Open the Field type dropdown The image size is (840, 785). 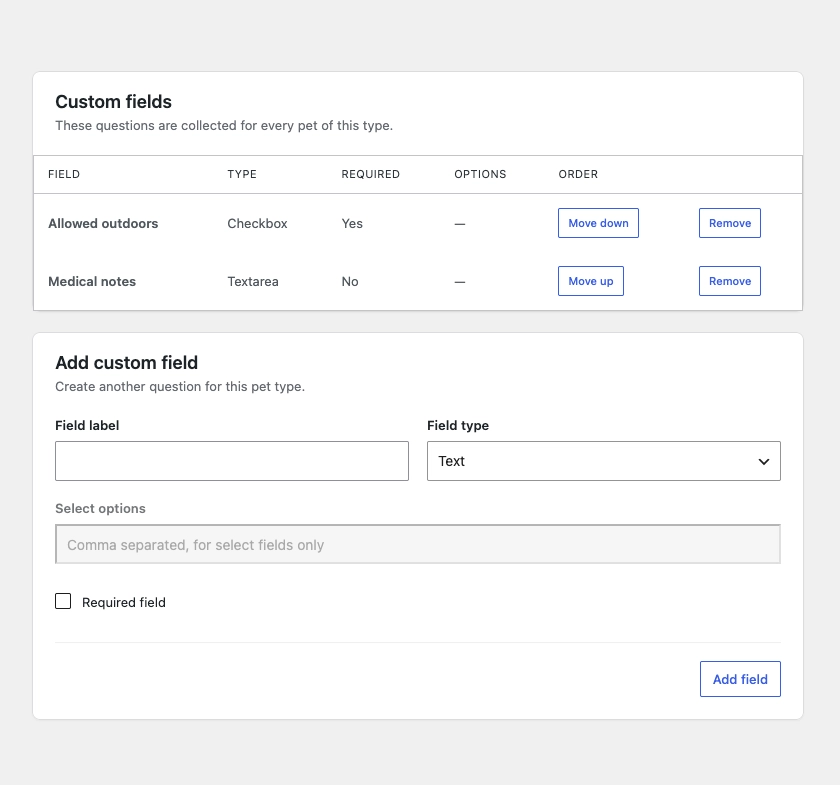(604, 461)
